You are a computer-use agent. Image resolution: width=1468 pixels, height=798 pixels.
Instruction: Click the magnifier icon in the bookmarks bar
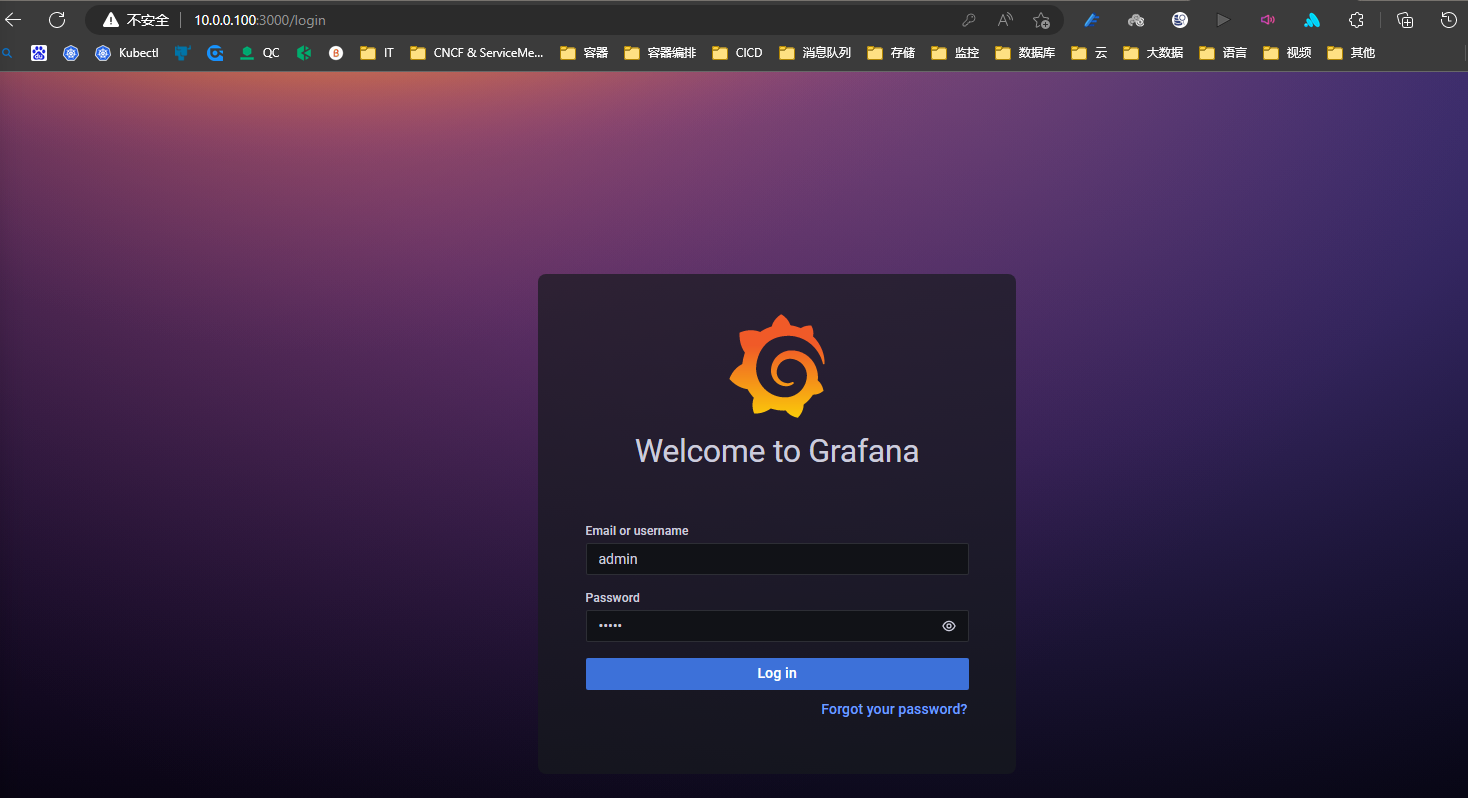[x=8, y=53]
